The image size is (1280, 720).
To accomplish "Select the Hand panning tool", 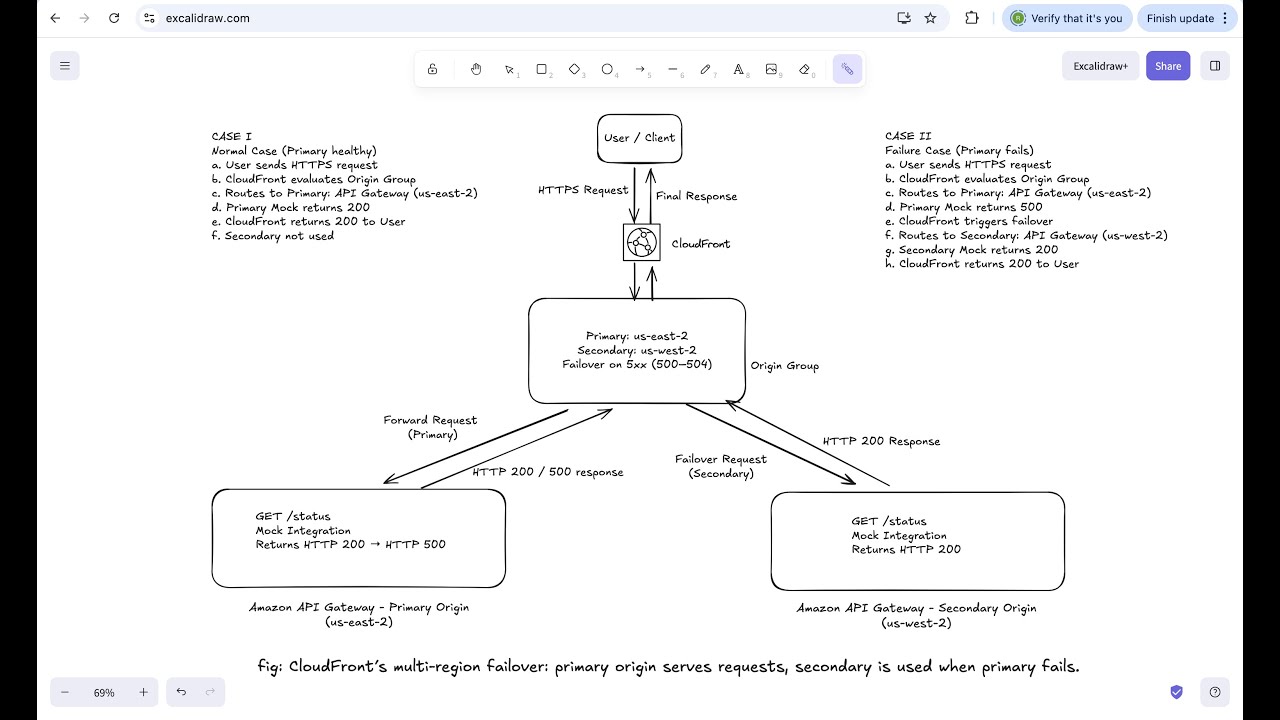I will tap(476, 69).
